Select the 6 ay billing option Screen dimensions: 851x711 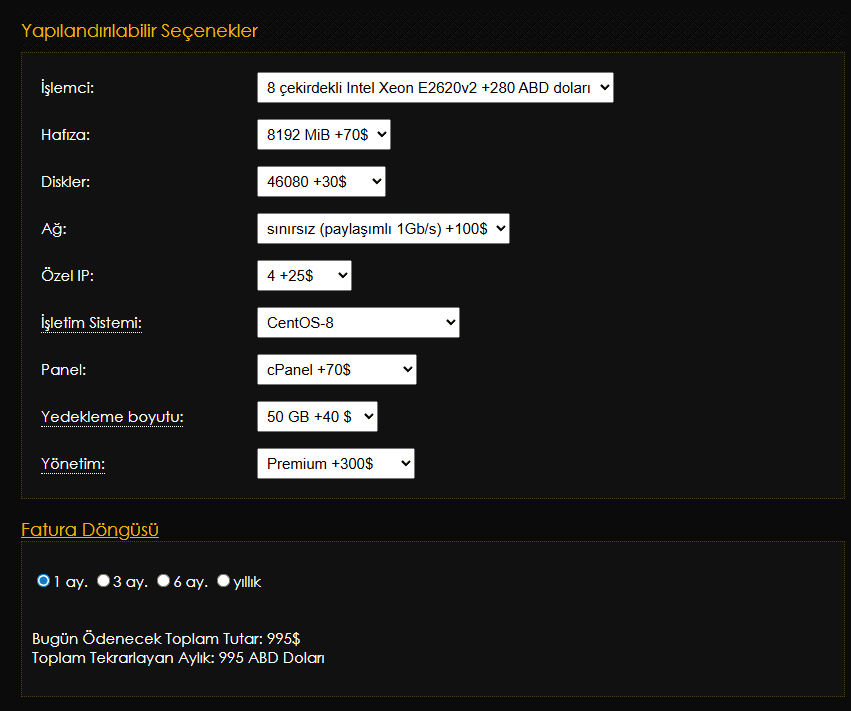[163, 581]
